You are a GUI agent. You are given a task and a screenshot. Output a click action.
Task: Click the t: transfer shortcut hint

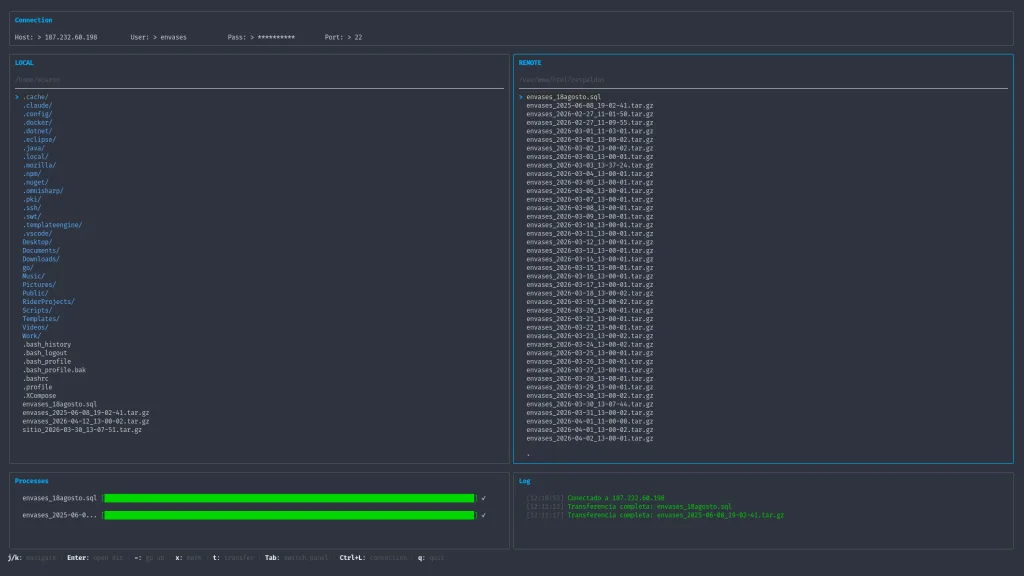[233, 558]
